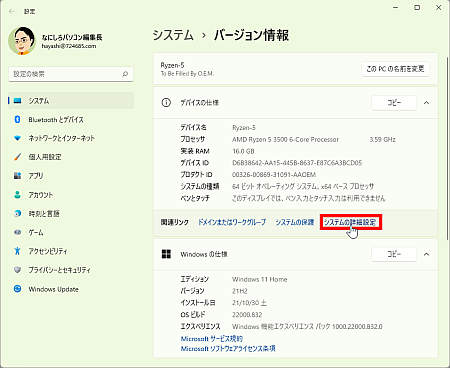Click the Windows logo beside Windows の仕様

pos(166,254)
